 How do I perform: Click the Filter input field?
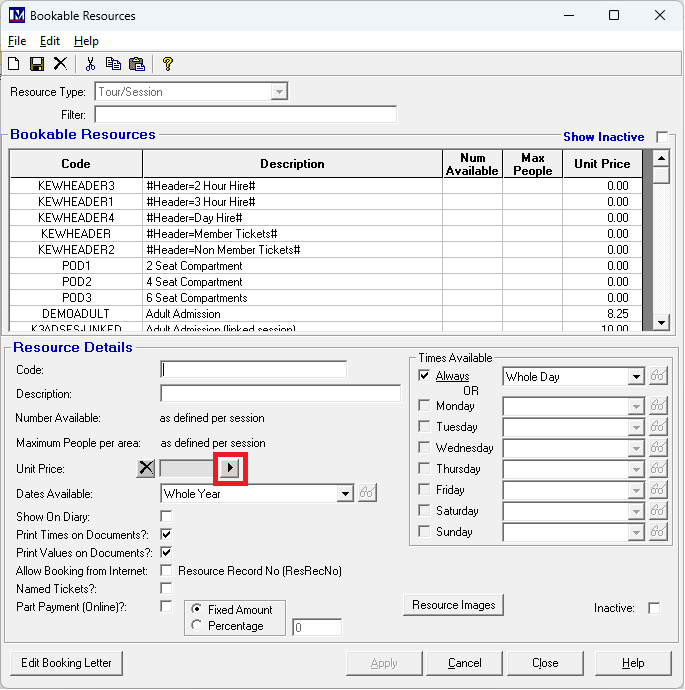pyautogui.click(x=245, y=114)
